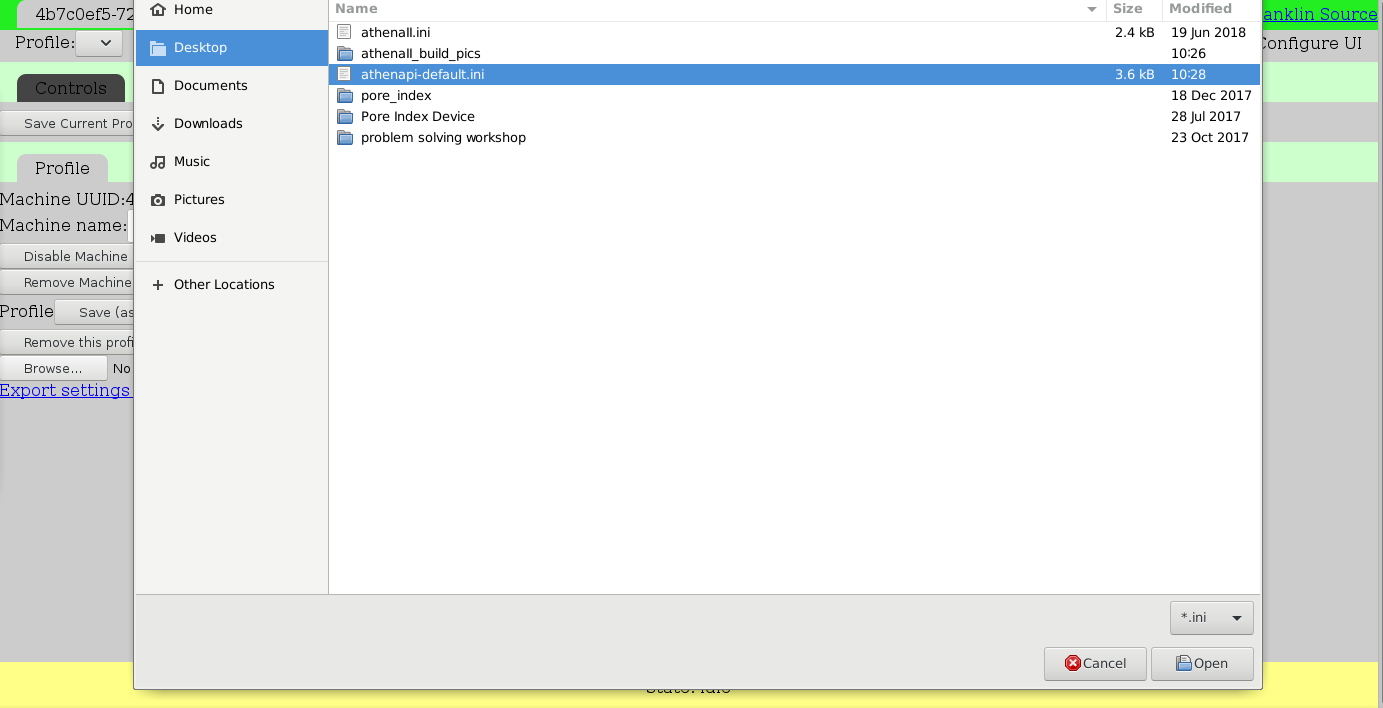Expand the Profile dropdown at top left

point(99,44)
